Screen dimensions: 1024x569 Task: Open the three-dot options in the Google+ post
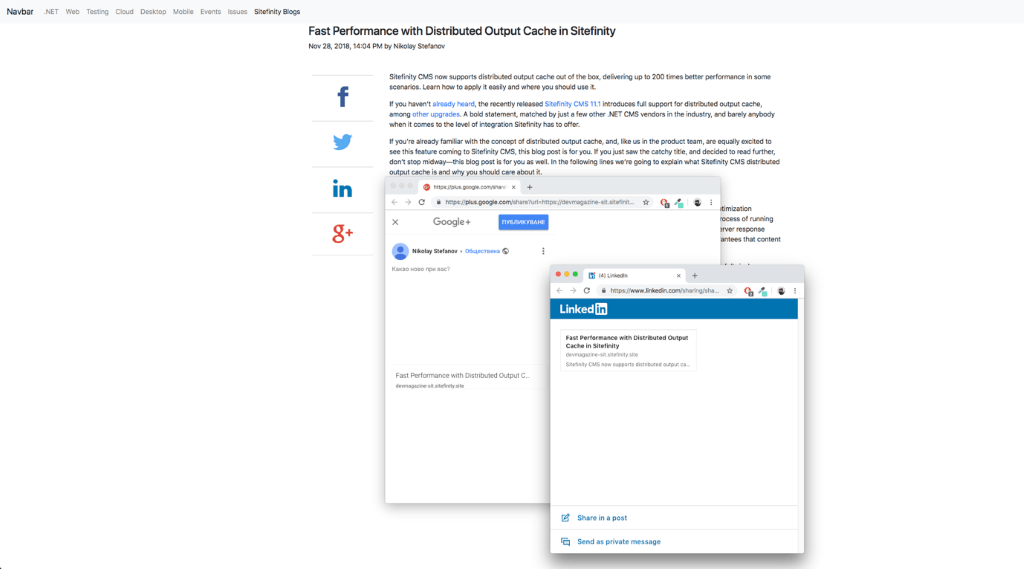[543, 251]
